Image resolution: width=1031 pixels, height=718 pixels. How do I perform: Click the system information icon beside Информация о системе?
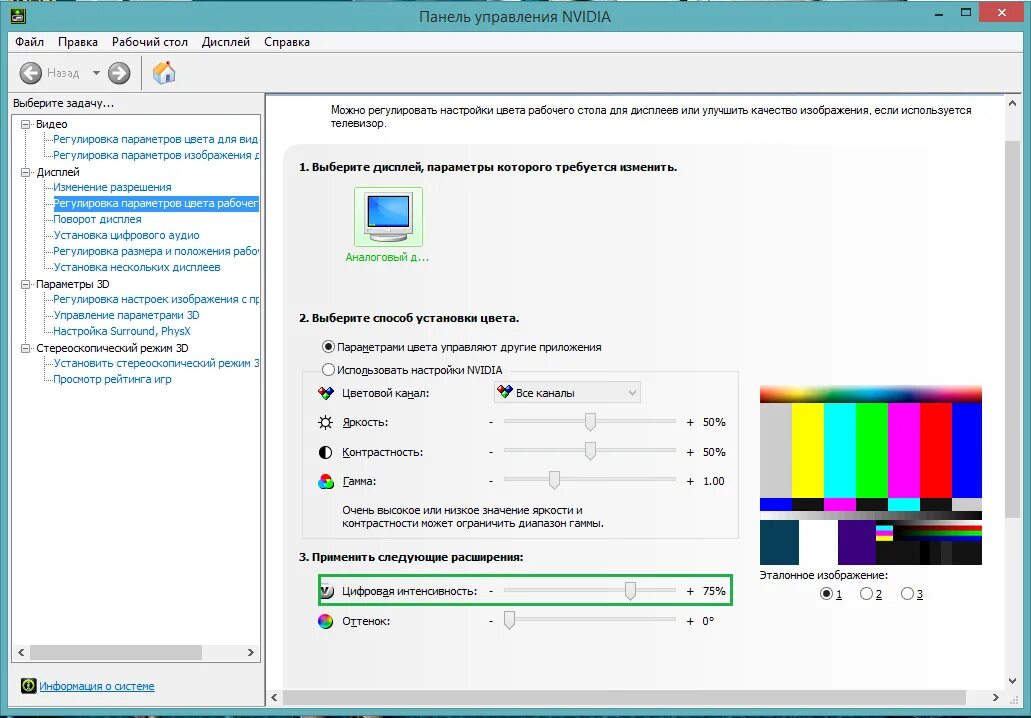click(x=28, y=686)
